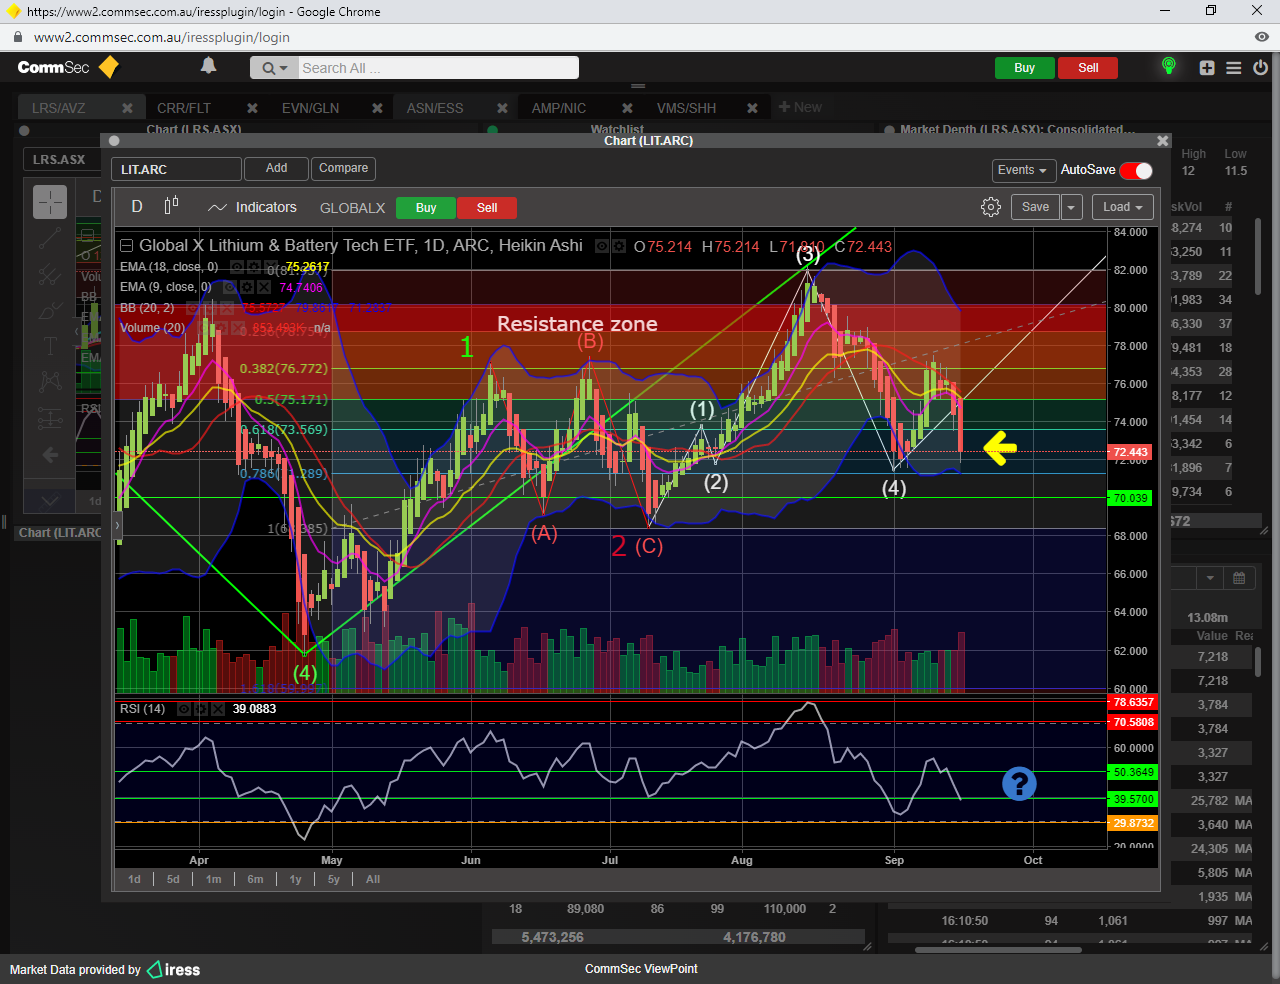The width and height of the screenshot is (1280, 984).
Task: Click the Compare button
Action: pyautogui.click(x=343, y=168)
